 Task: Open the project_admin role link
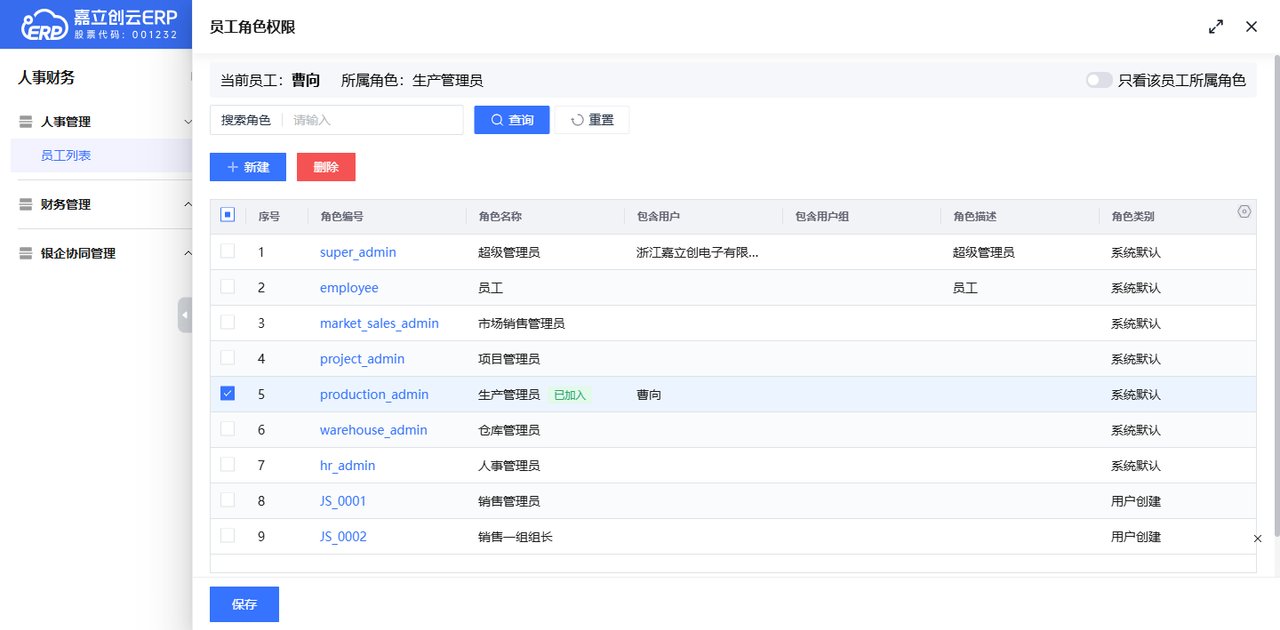(x=362, y=359)
